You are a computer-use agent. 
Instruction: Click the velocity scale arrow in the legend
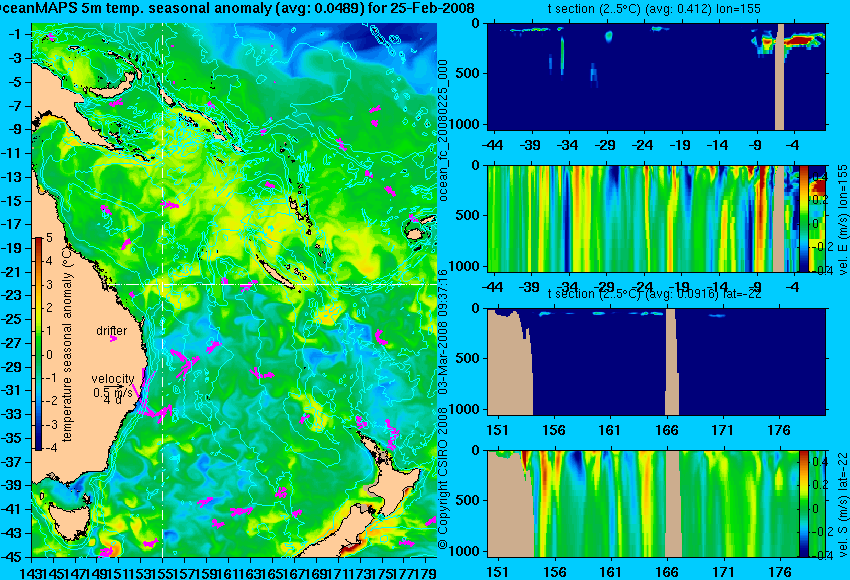113,386
